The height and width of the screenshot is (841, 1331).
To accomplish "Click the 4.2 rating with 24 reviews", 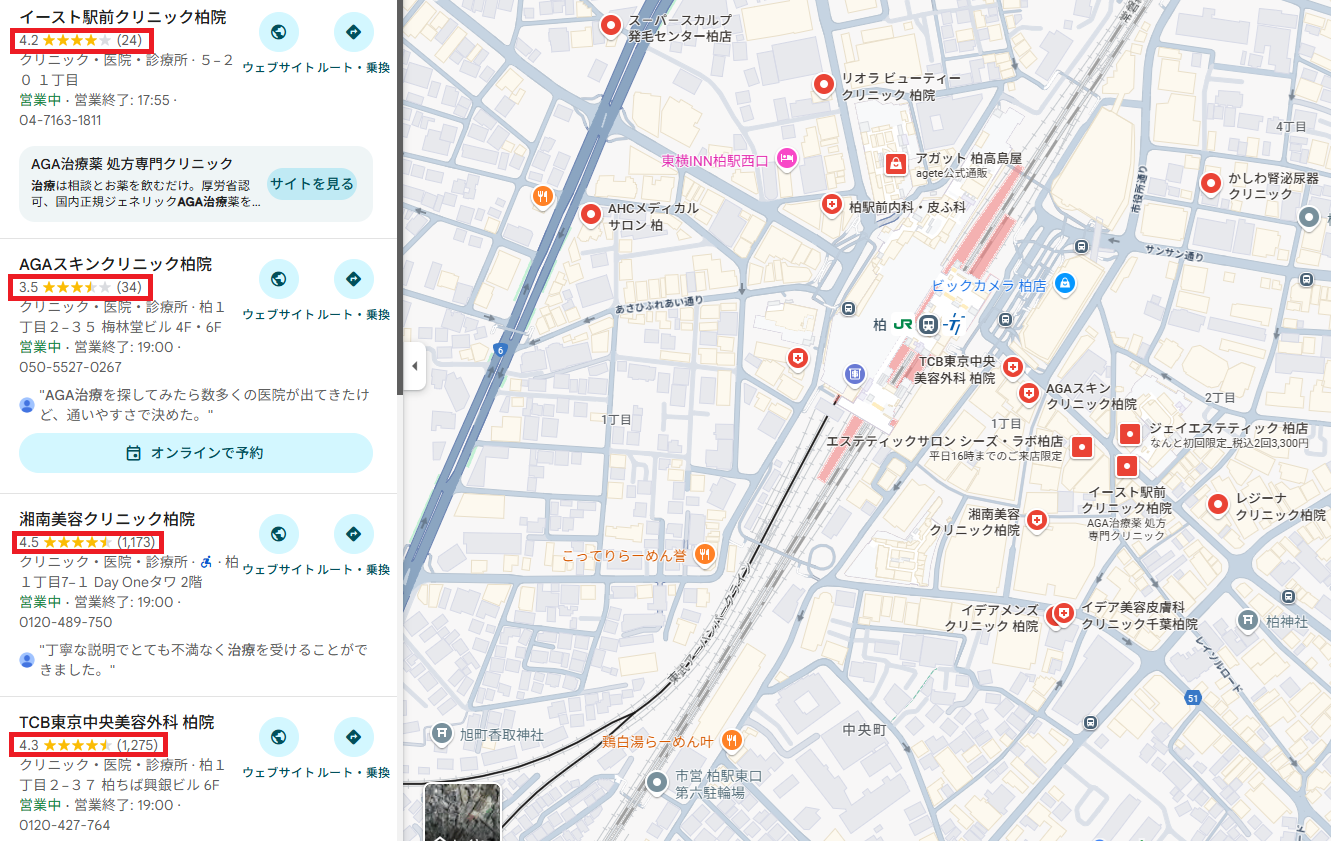I will click(x=81, y=40).
